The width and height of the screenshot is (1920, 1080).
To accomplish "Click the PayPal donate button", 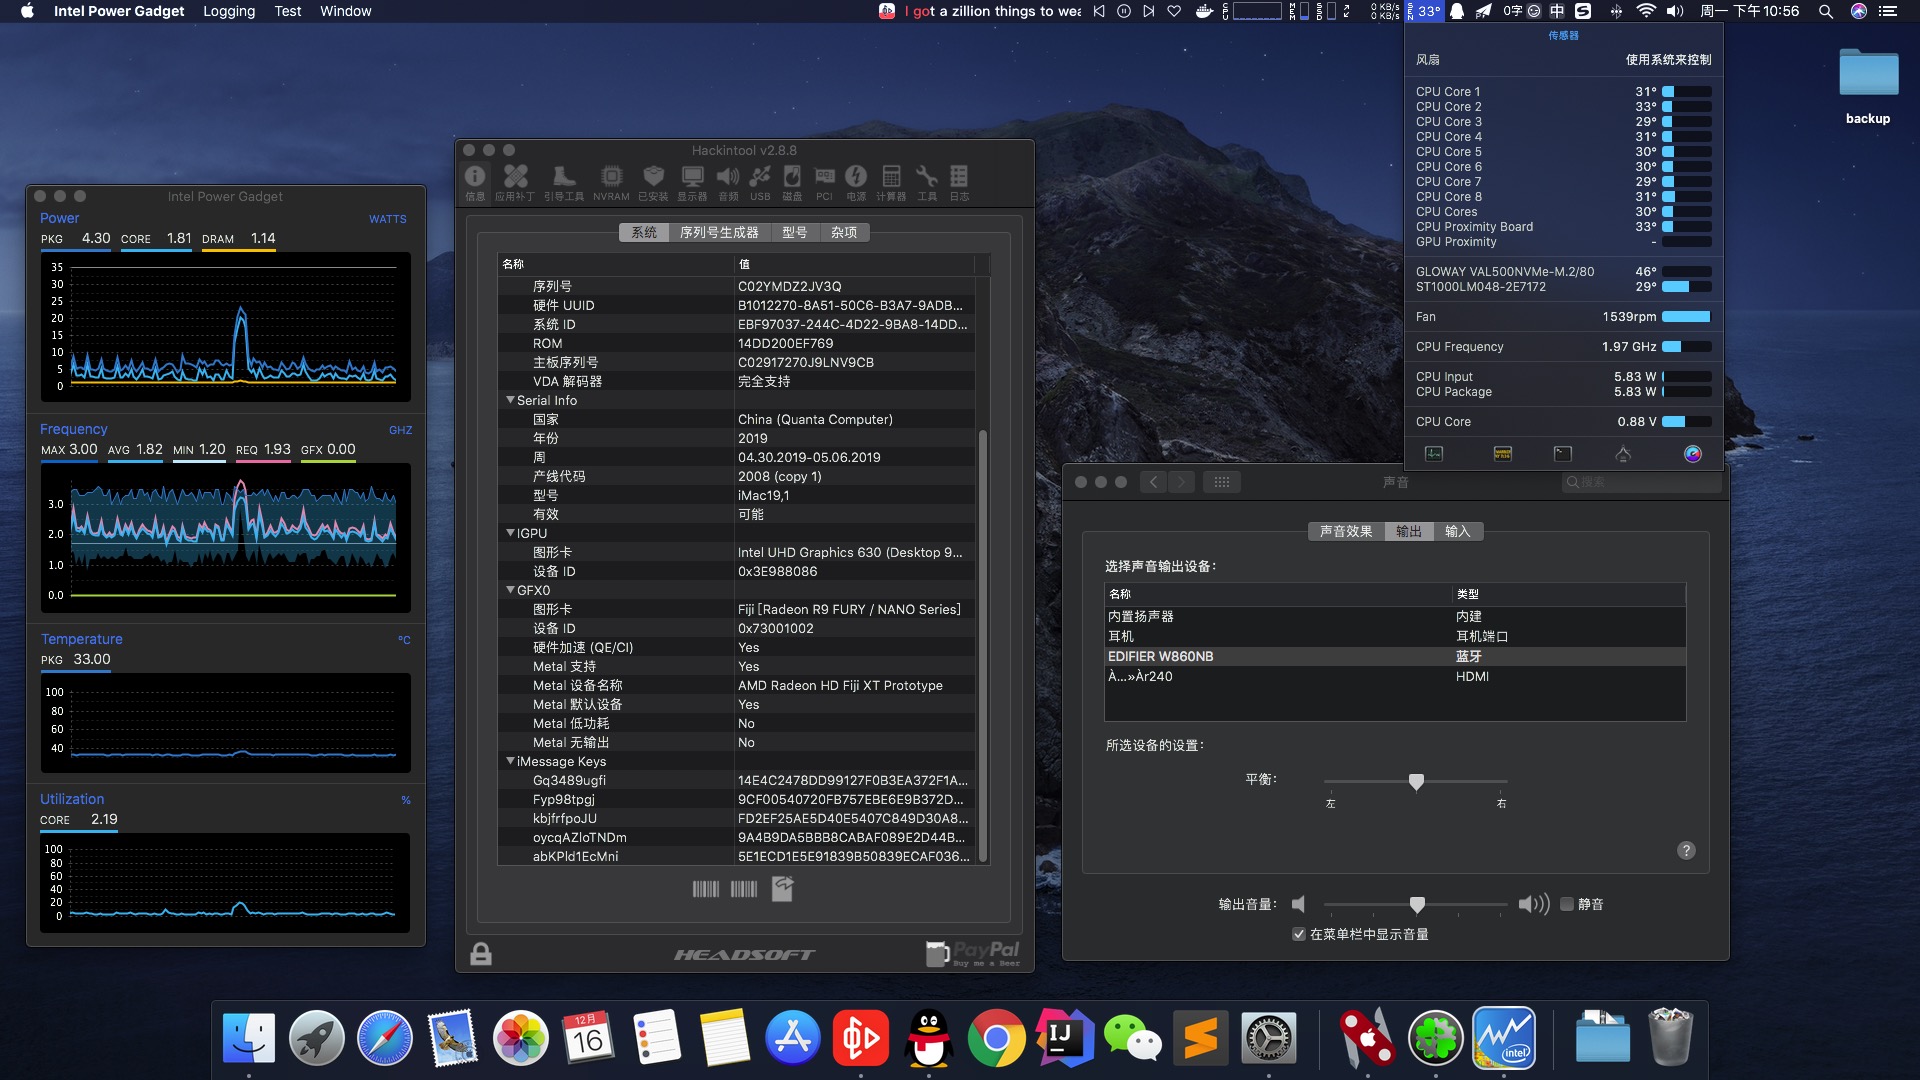I will (x=974, y=953).
